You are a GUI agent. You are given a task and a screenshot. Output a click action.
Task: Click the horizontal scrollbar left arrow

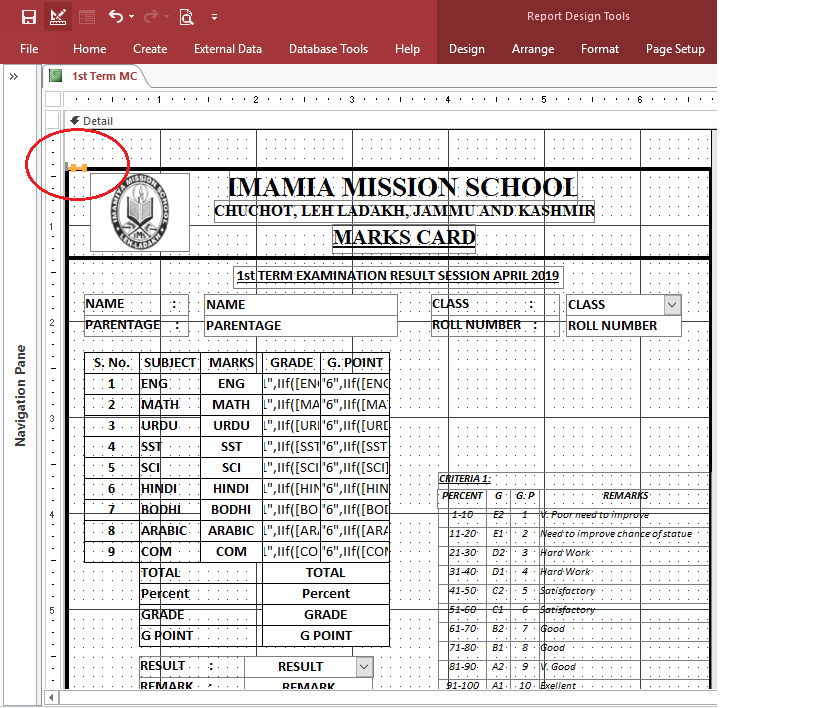click(x=51, y=698)
